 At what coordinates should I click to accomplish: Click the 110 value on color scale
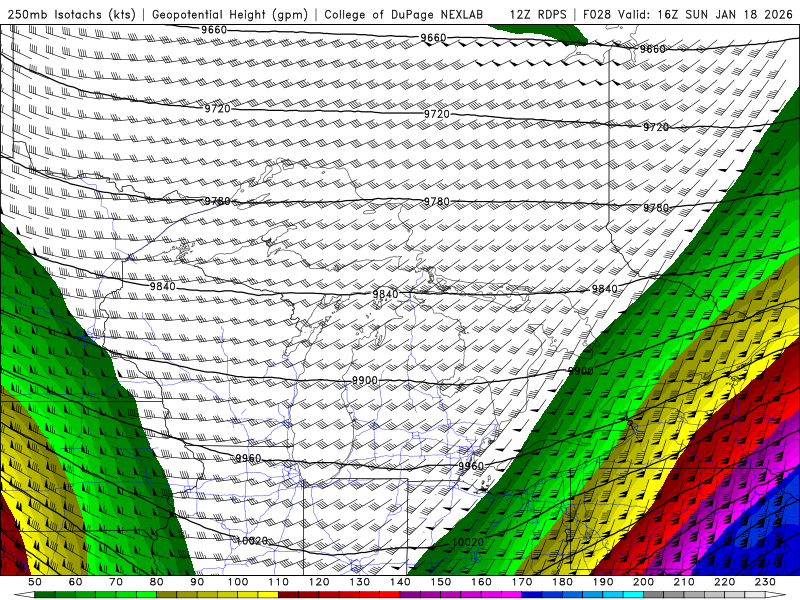coord(279,582)
